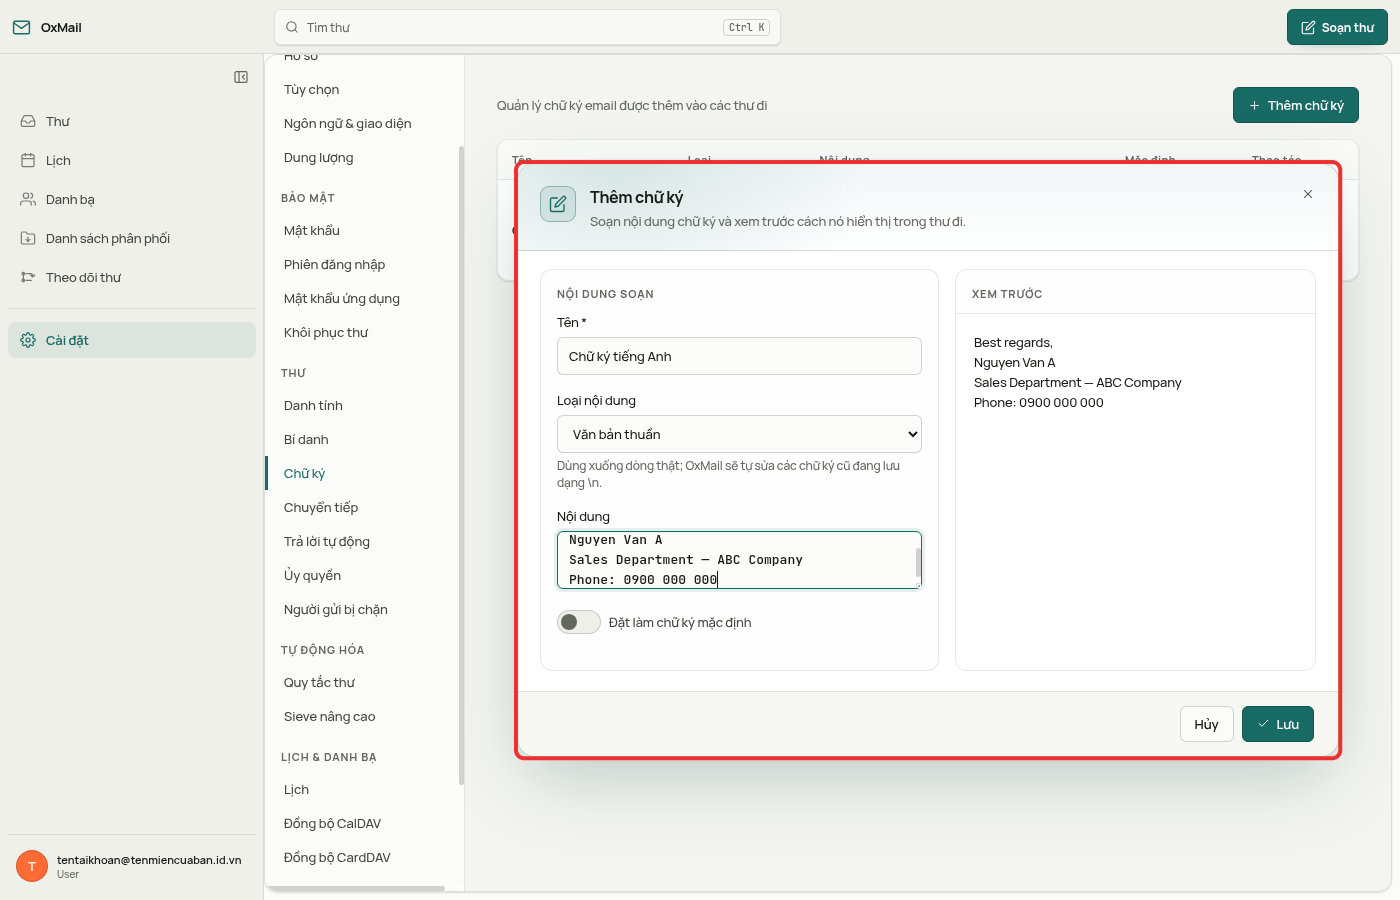Screen dimensions: 1400x900
Task: Toggle Đặt làm chữ ký mặc định
Action: pos(578,622)
